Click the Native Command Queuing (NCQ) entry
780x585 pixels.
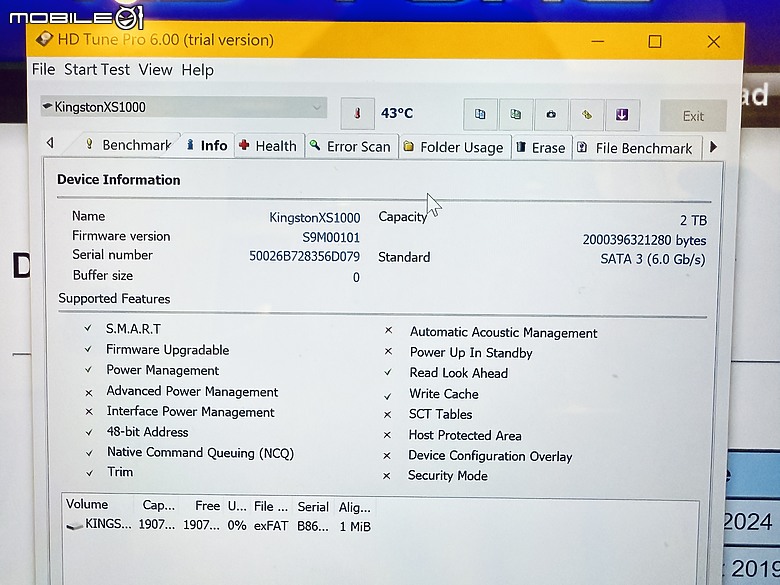pyautogui.click(x=200, y=452)
